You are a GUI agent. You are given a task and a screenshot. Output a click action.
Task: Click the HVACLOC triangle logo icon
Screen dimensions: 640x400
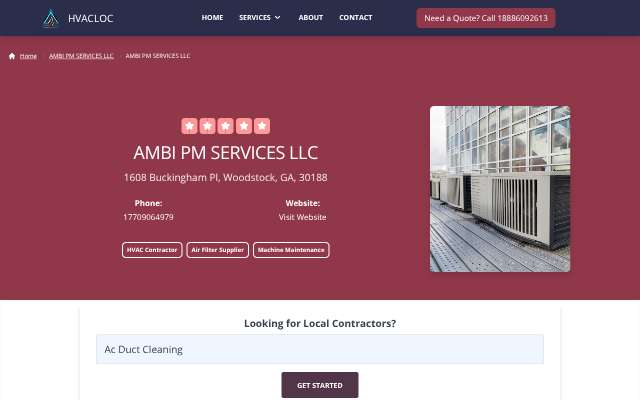point(51,18)
